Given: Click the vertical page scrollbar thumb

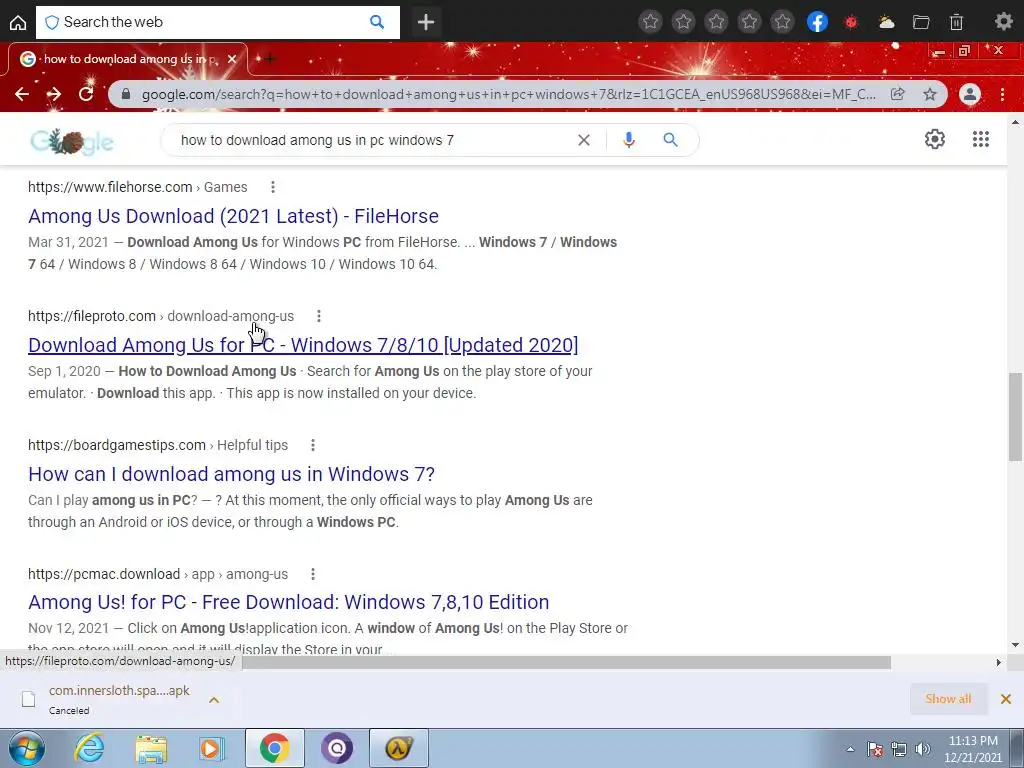Looking at the screenshot, I should 1016,417.
